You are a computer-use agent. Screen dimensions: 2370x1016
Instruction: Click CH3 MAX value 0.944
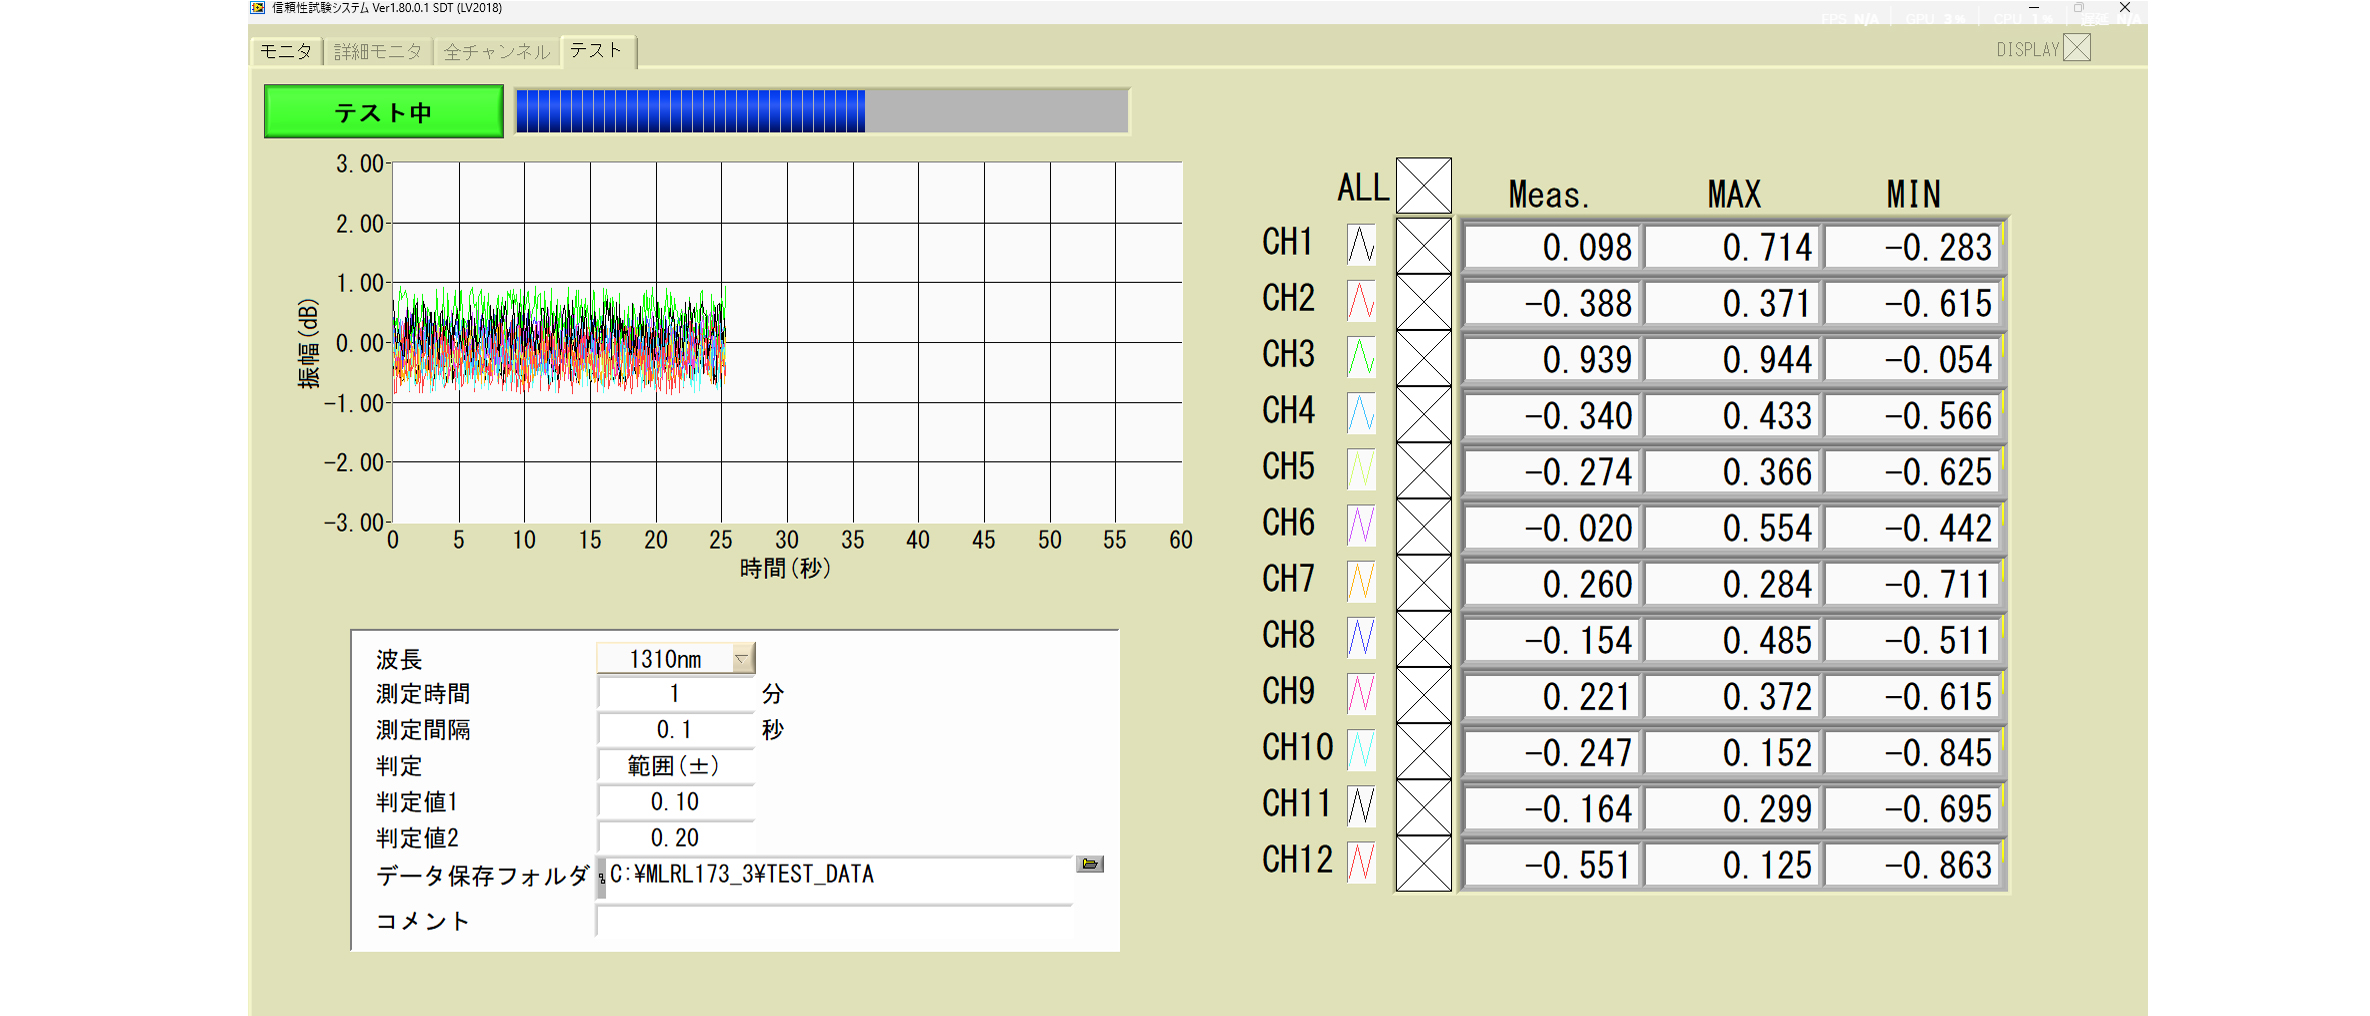(x=1732, y=359)
